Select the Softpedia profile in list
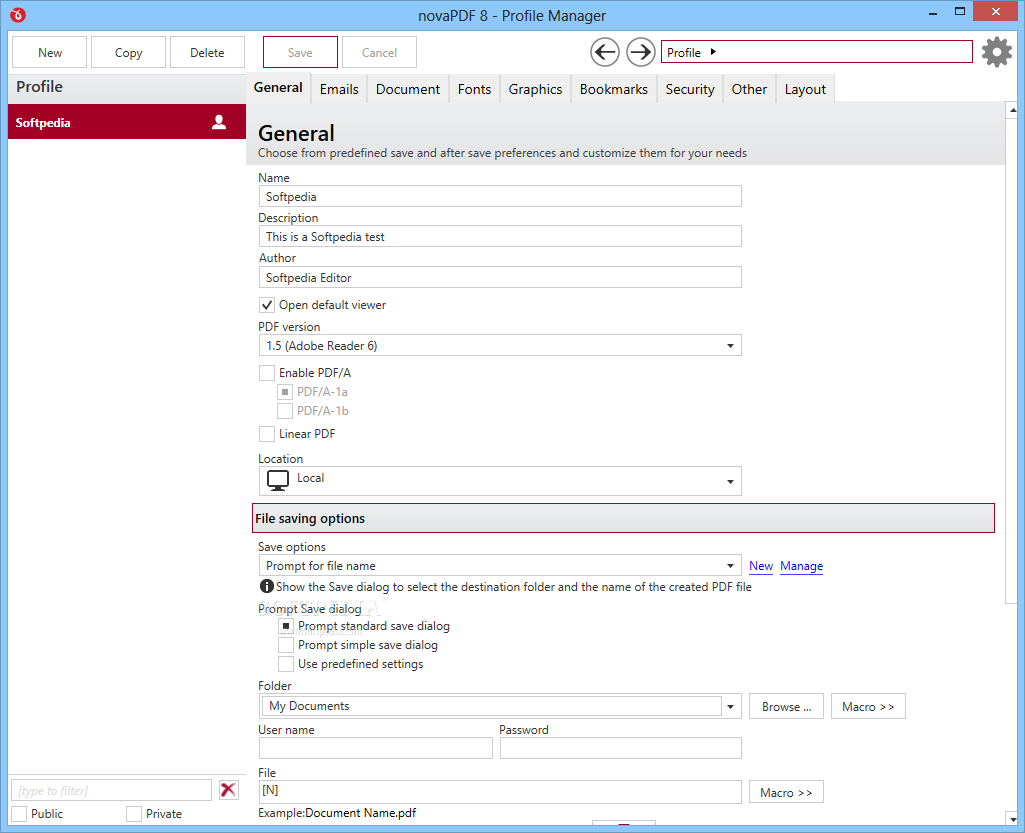The image size is (1025, 833). point(127,122)
